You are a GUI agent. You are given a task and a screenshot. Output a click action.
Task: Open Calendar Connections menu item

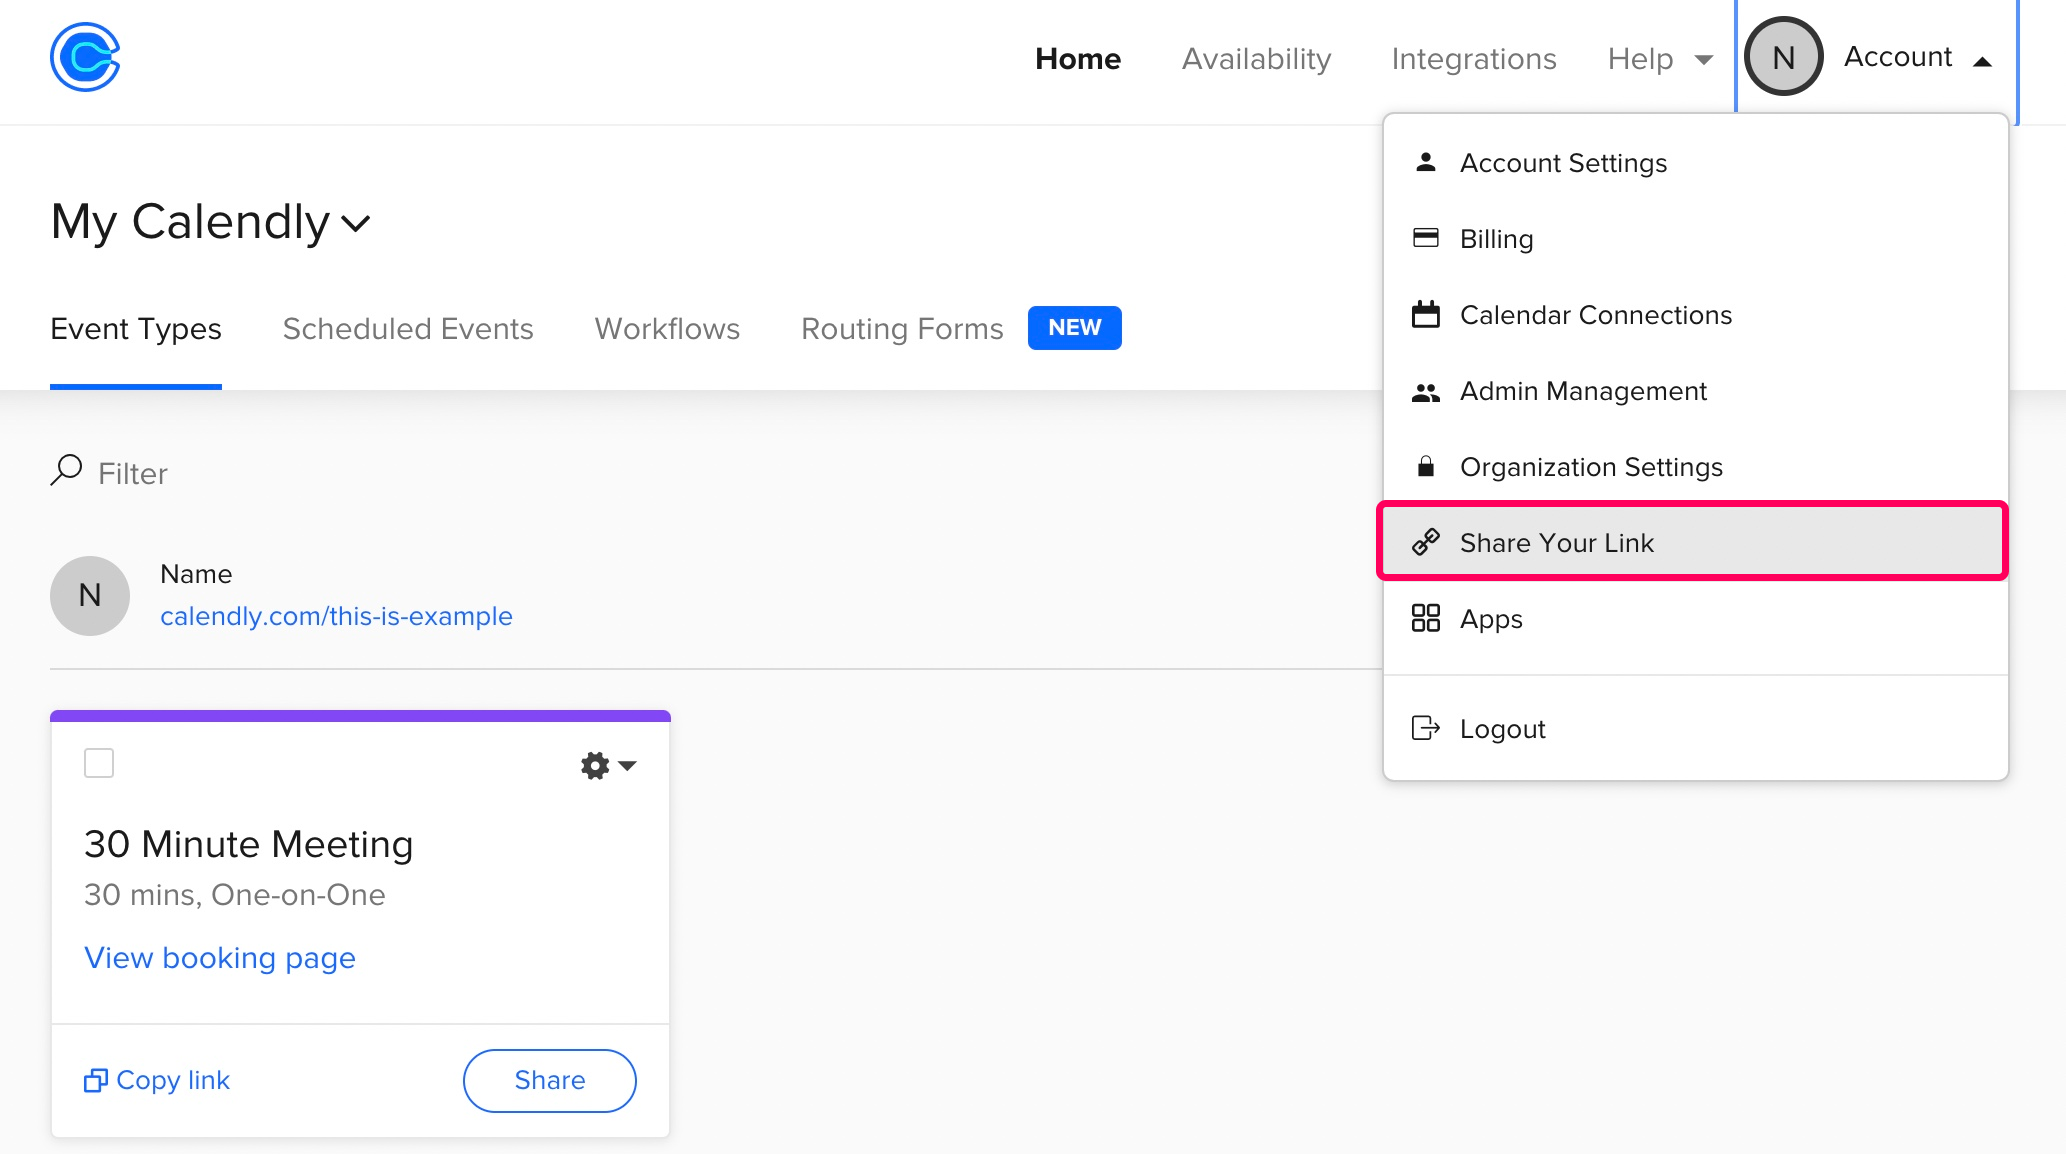point(1696,315)
